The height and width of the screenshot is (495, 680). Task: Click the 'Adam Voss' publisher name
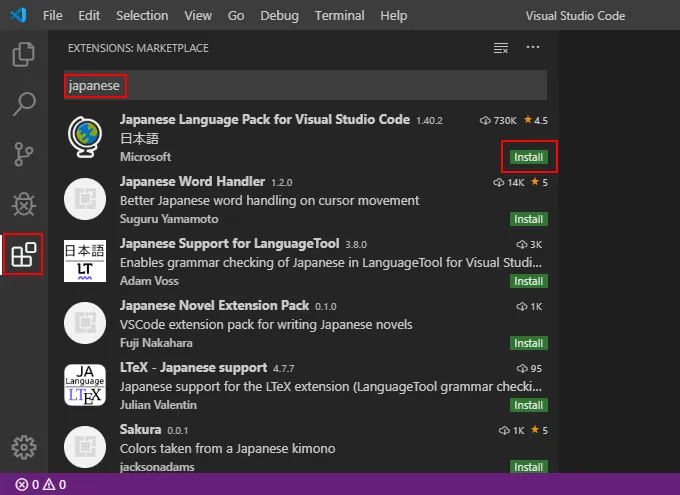click(149, 281)
